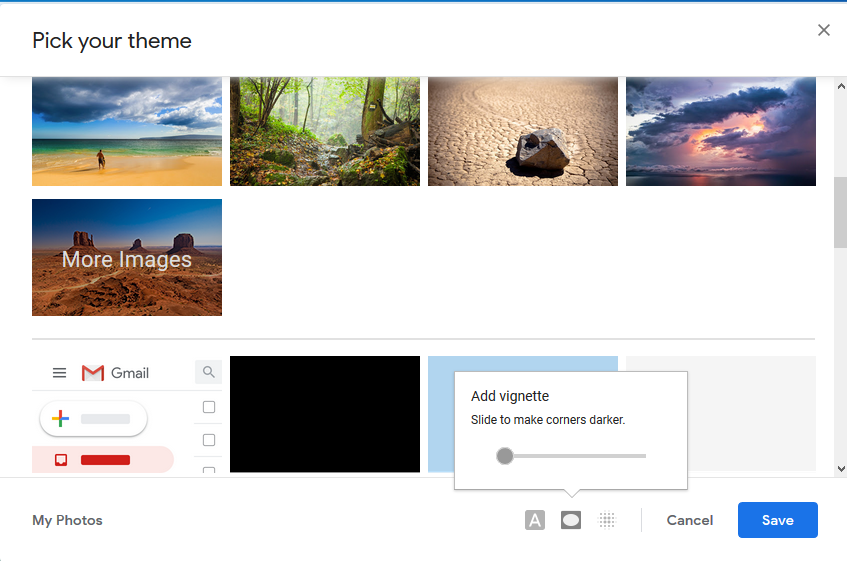Open the blur option (dotted grid icon)
The width and height of the screenshot is (847, 561).
coord(607,520)
